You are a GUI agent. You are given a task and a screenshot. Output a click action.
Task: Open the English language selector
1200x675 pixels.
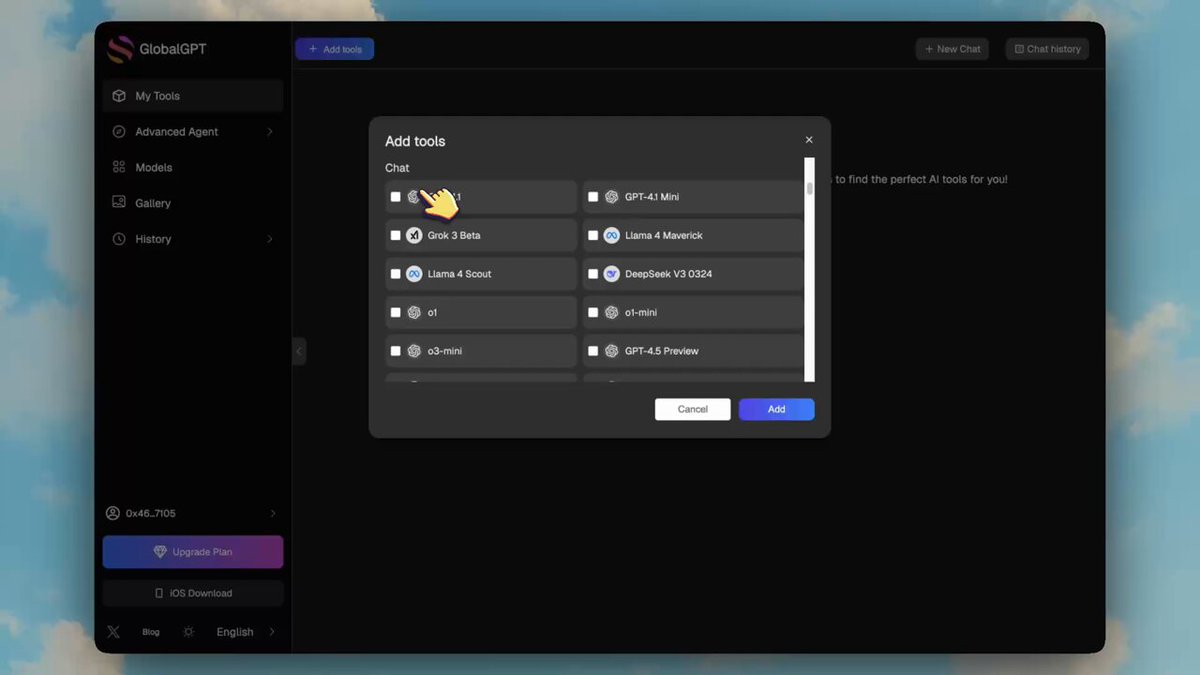coord(236,632)
